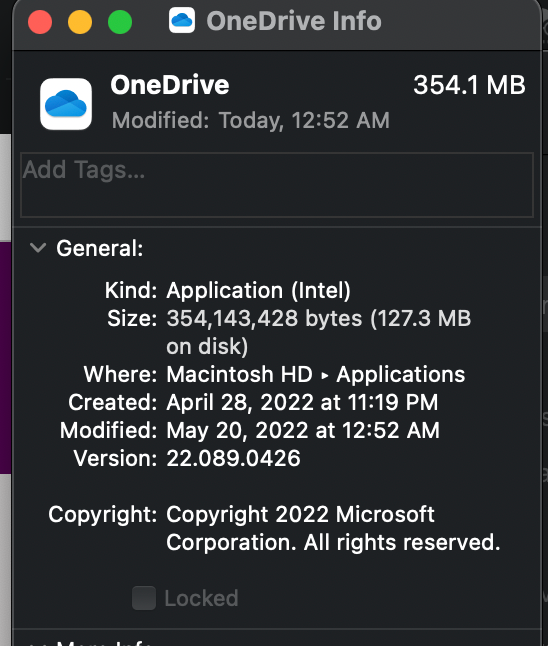Collapse the General section chevron
This screenshot has width=548, height=646.
38,248
